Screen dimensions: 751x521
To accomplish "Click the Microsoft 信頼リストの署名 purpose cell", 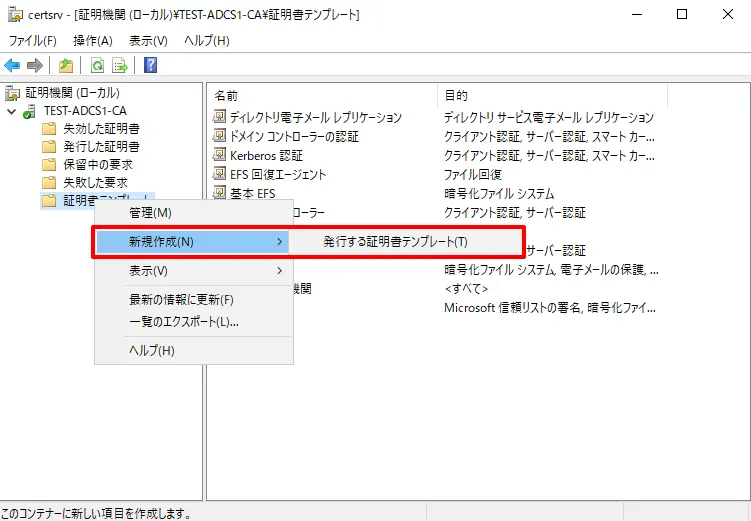I will (x=550, y=307).
